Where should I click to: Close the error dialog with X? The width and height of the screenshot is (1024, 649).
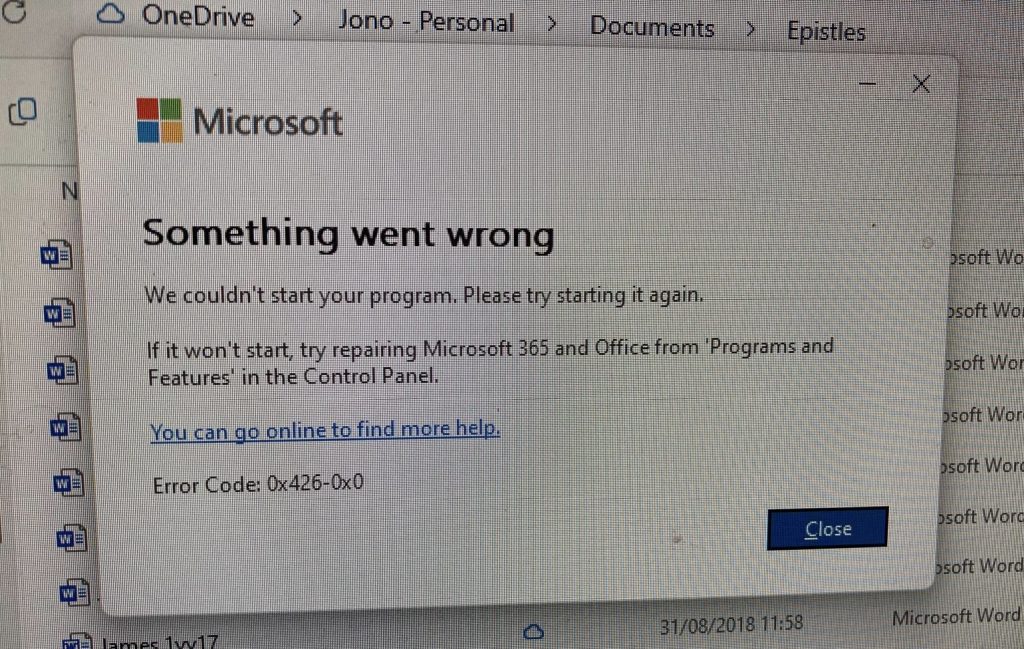click(x=921, y=84)
